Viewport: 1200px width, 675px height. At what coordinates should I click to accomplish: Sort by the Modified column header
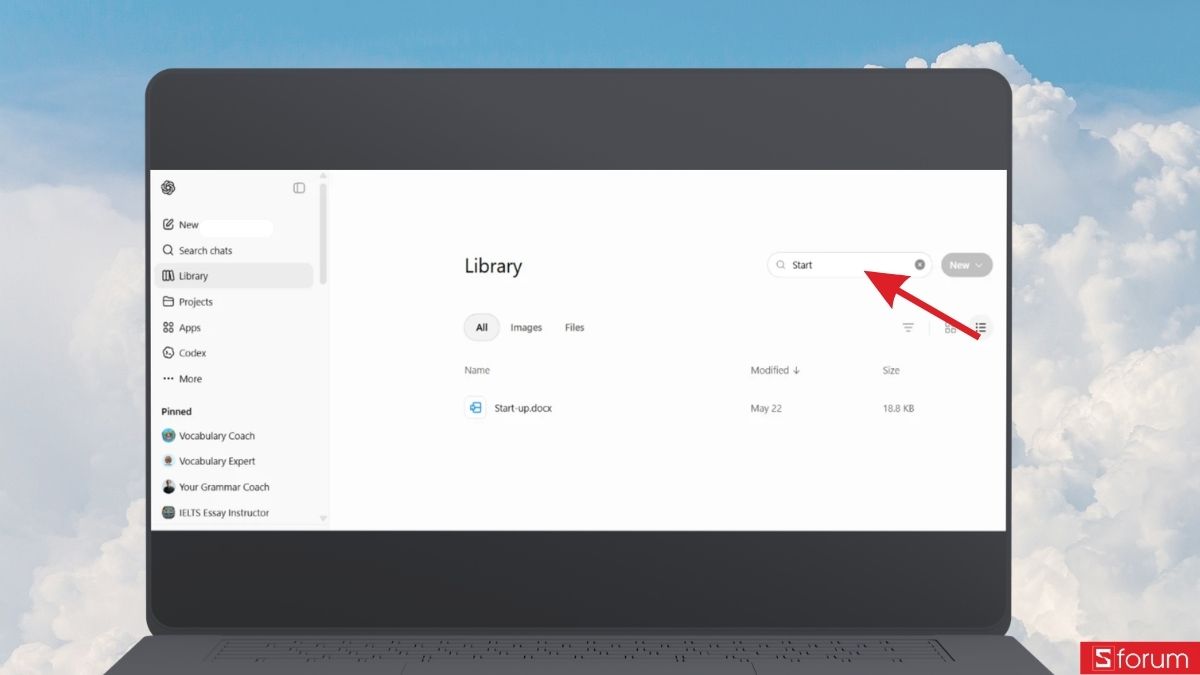[x=775, y=371]
